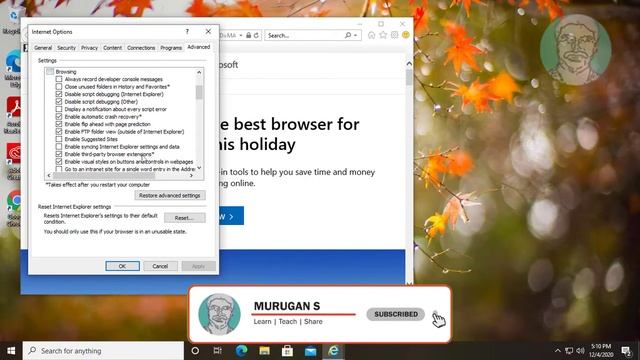Click the settings list scroll left arrow
Viewport: 640px width, 360px height.
49,176
